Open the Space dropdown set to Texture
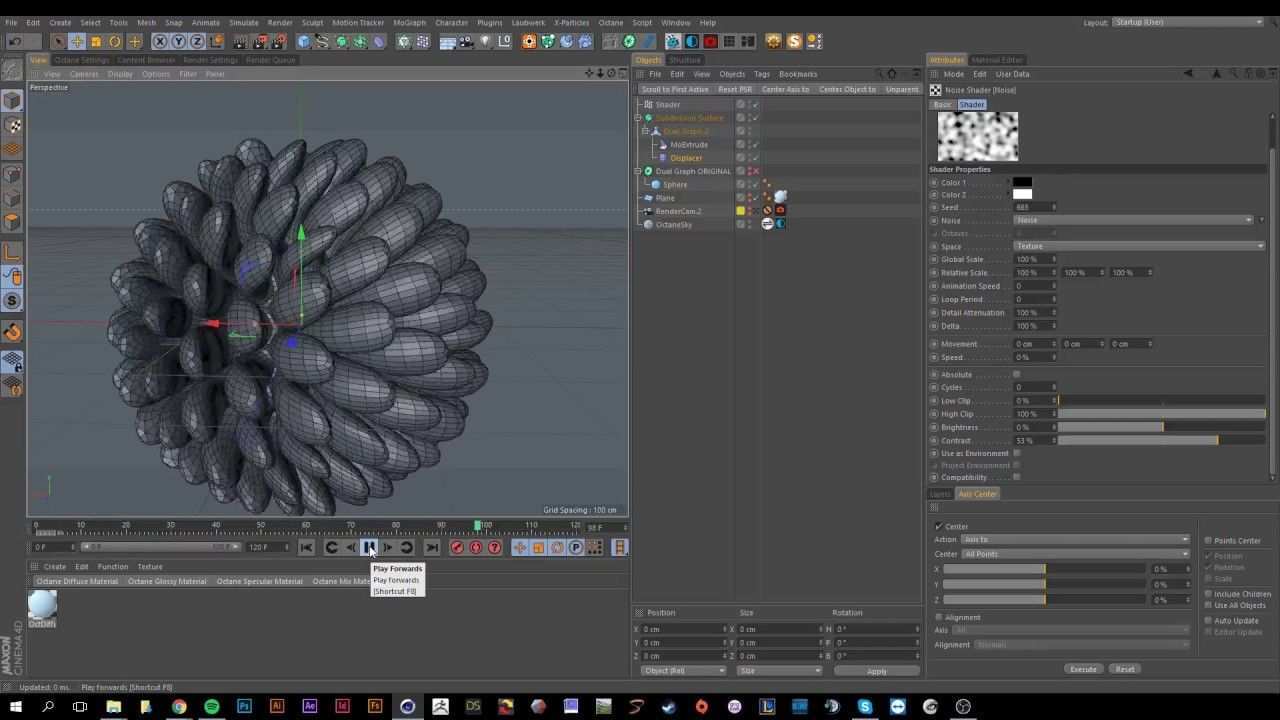This screenshot has width=1280, height=720. [1139, 246]
